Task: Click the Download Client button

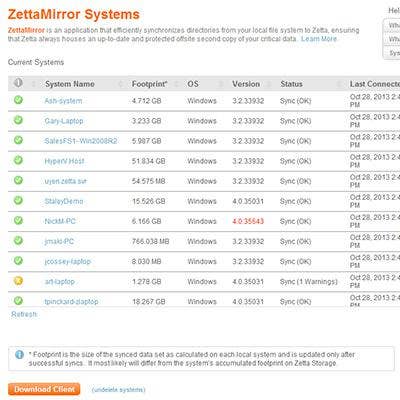Action: point(44,389)
